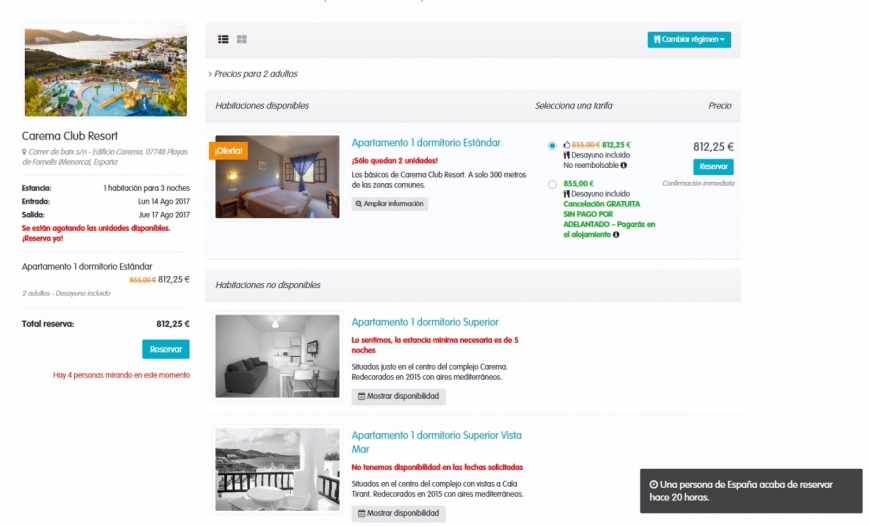Select the 855,00 € free cancellation rate

pyautogui.click(x=552, y=184)
